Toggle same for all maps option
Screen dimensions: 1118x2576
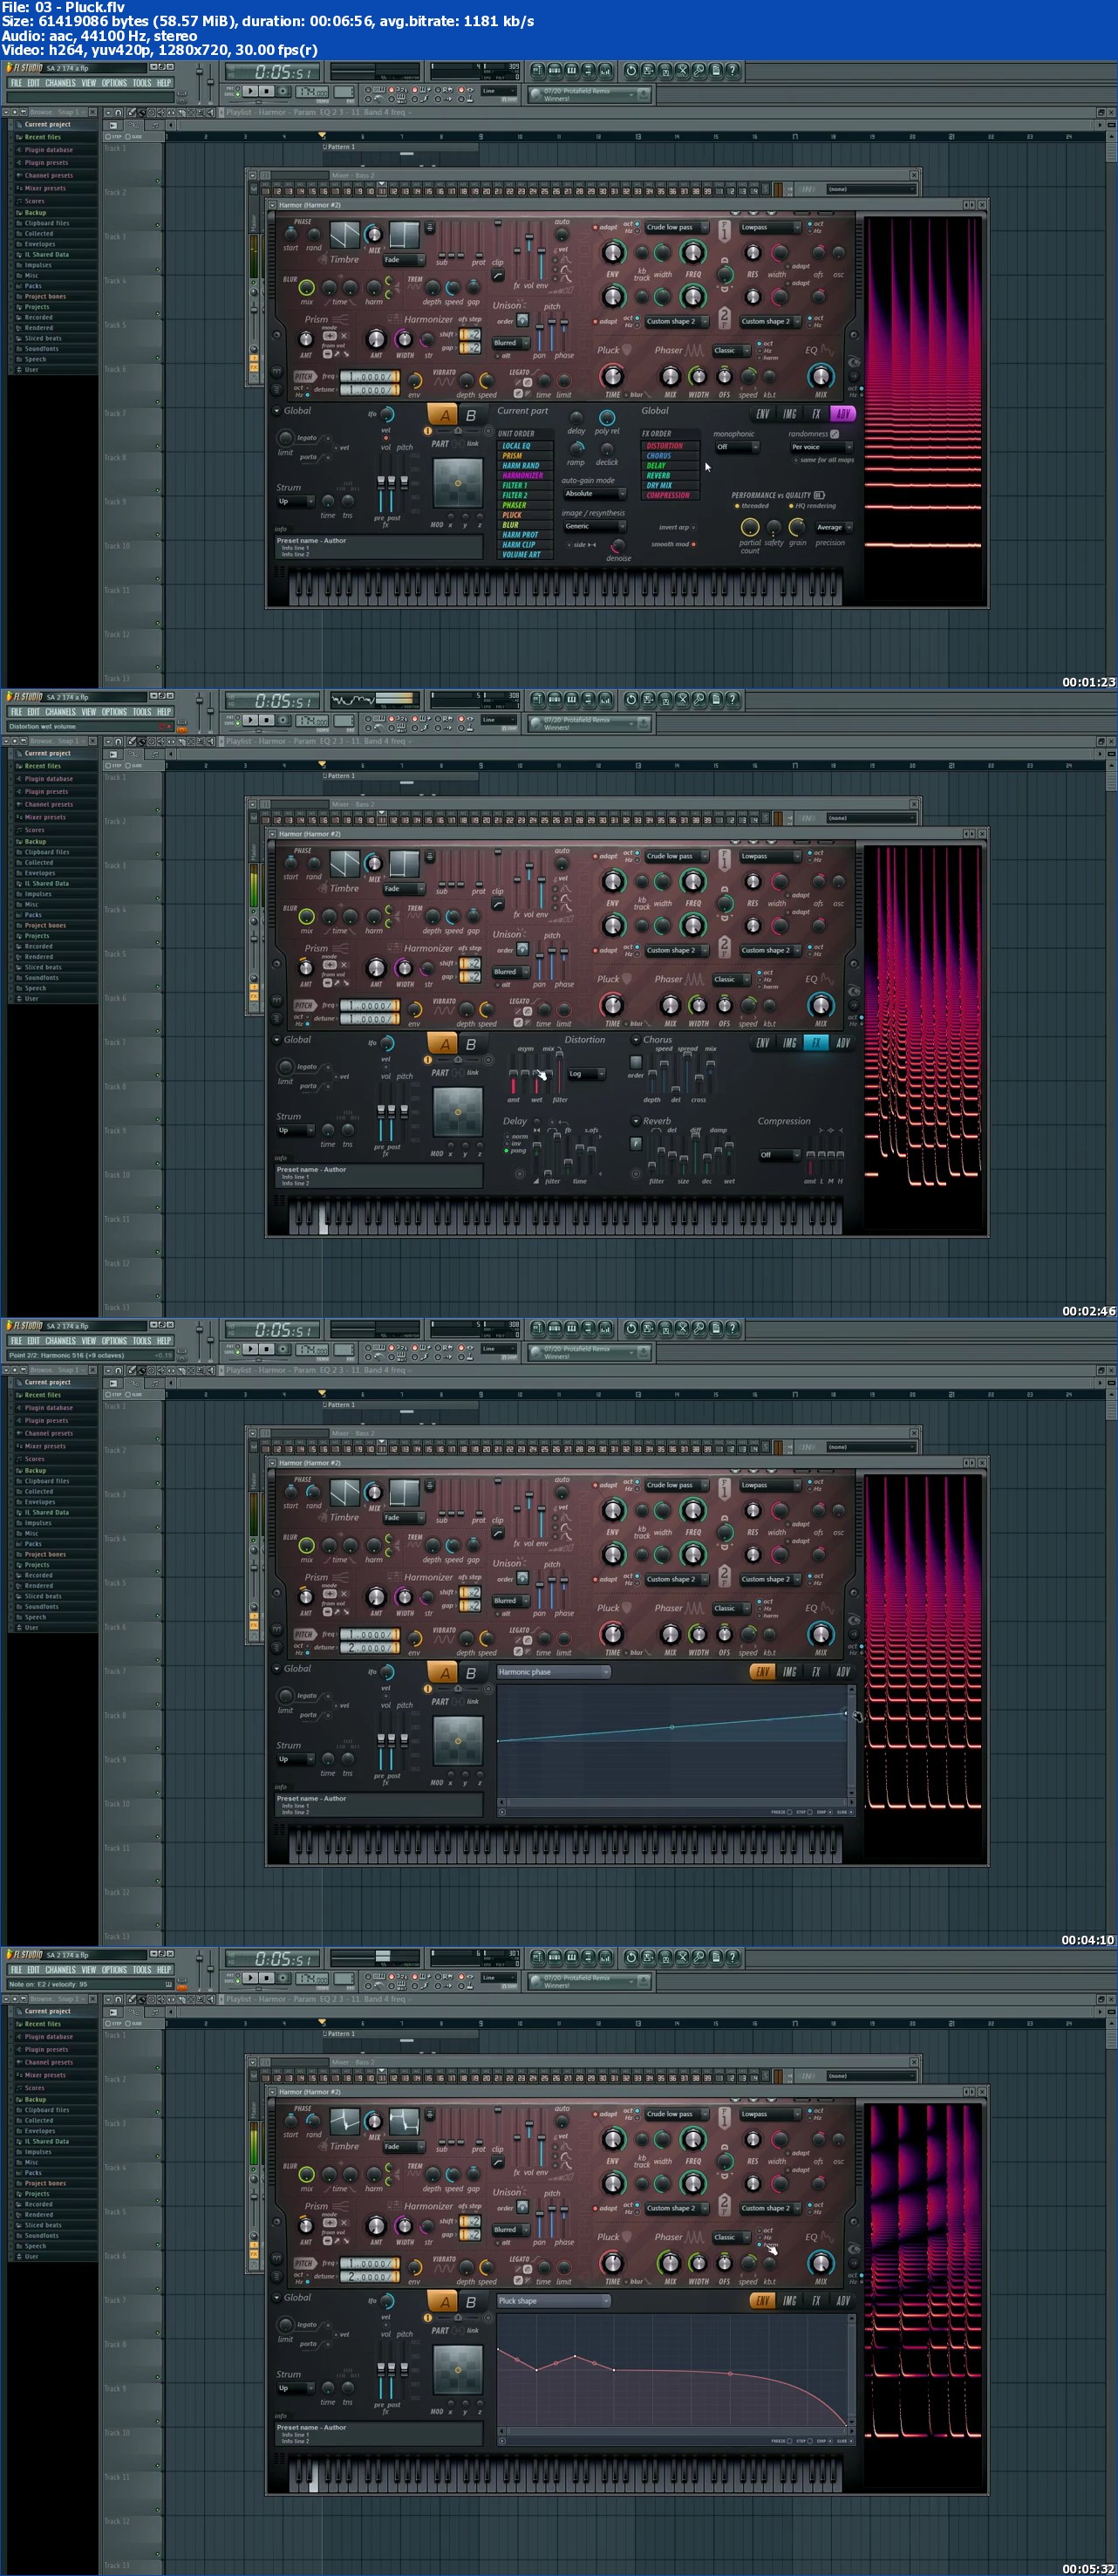click(x=796, y=460)
